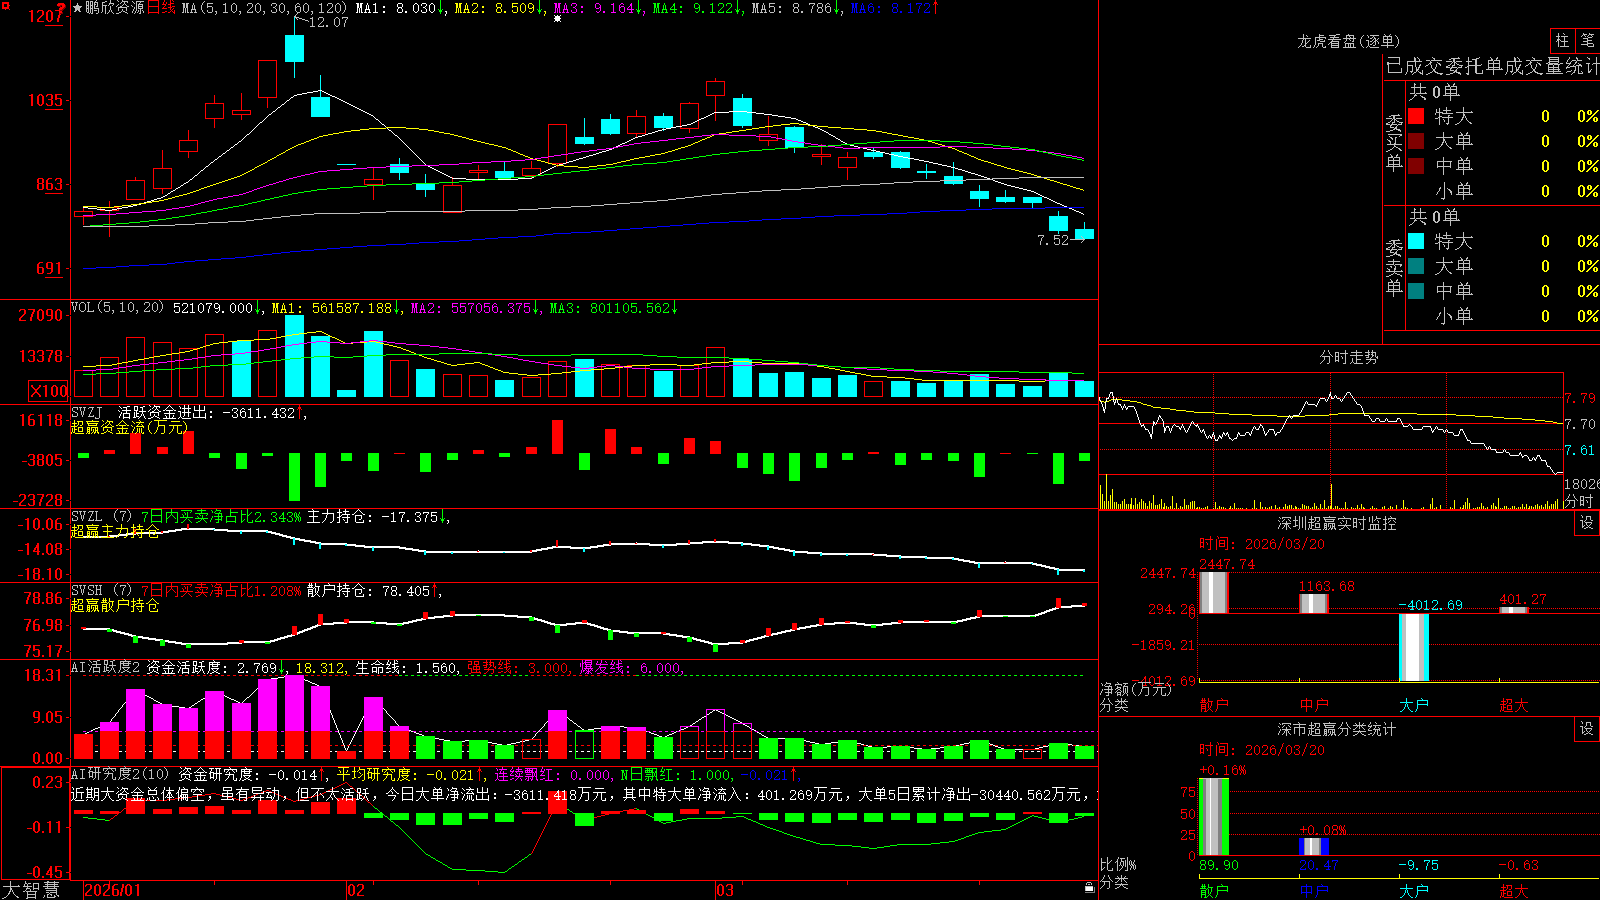Click the 散户 89.90 bar in 分类统计
This screenshot has width=1600, height=900.
pyautogui.click(x=1214, y=816)
